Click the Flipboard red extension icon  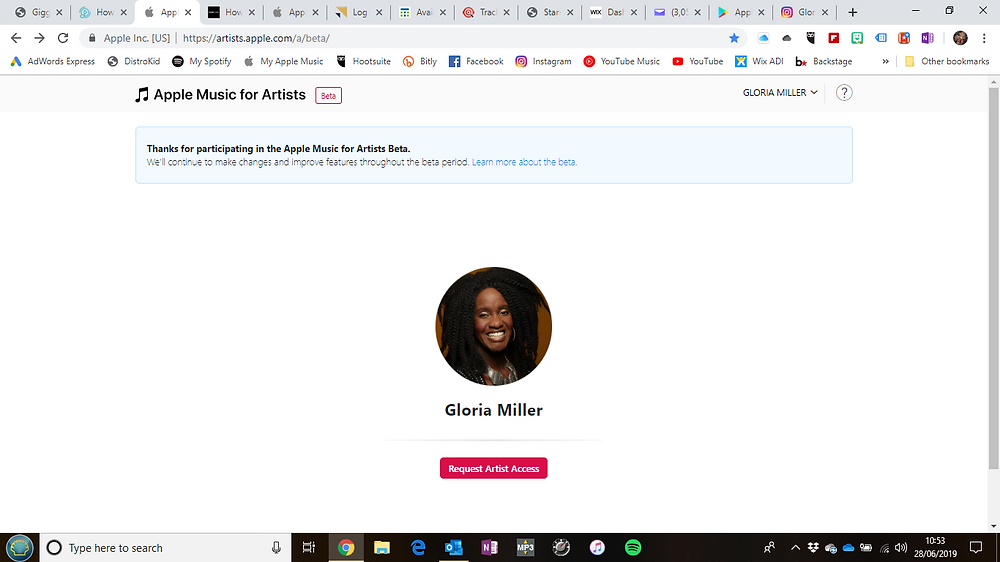834,38
